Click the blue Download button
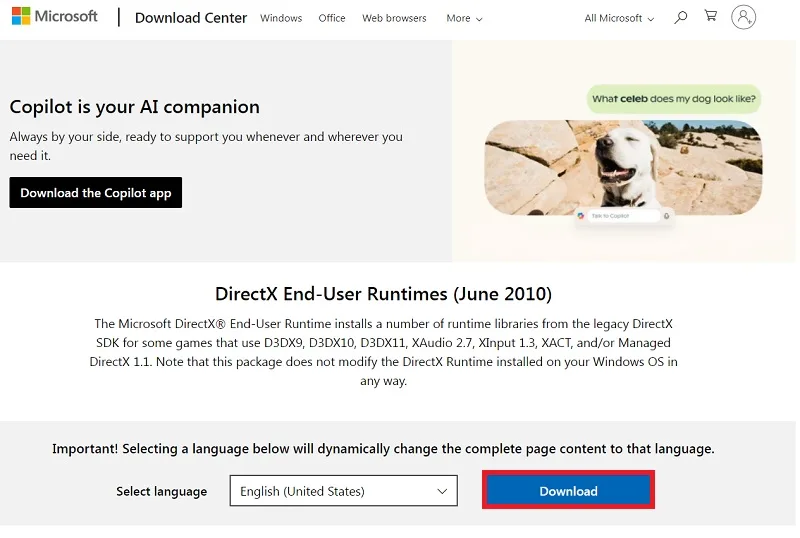Viewport: 800px width, 538px height. [568, 491]
